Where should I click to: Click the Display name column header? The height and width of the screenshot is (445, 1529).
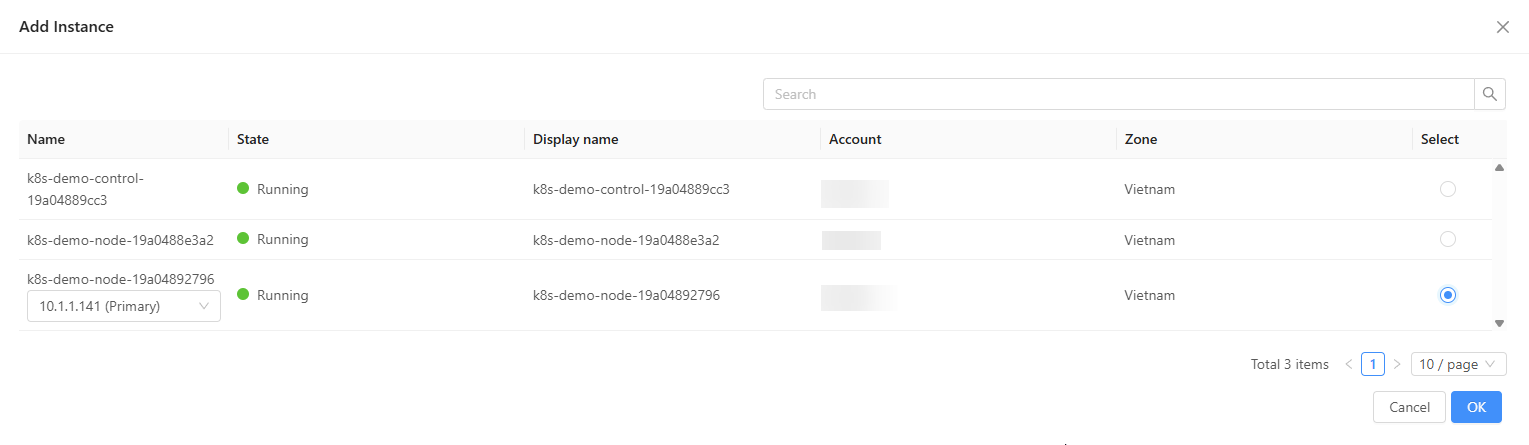click(575, 139)
